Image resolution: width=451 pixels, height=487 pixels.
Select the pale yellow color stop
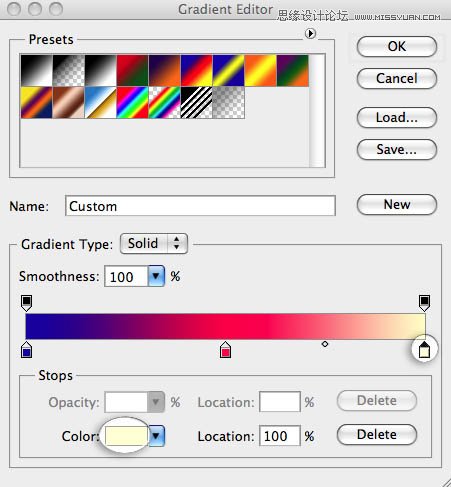424,350
